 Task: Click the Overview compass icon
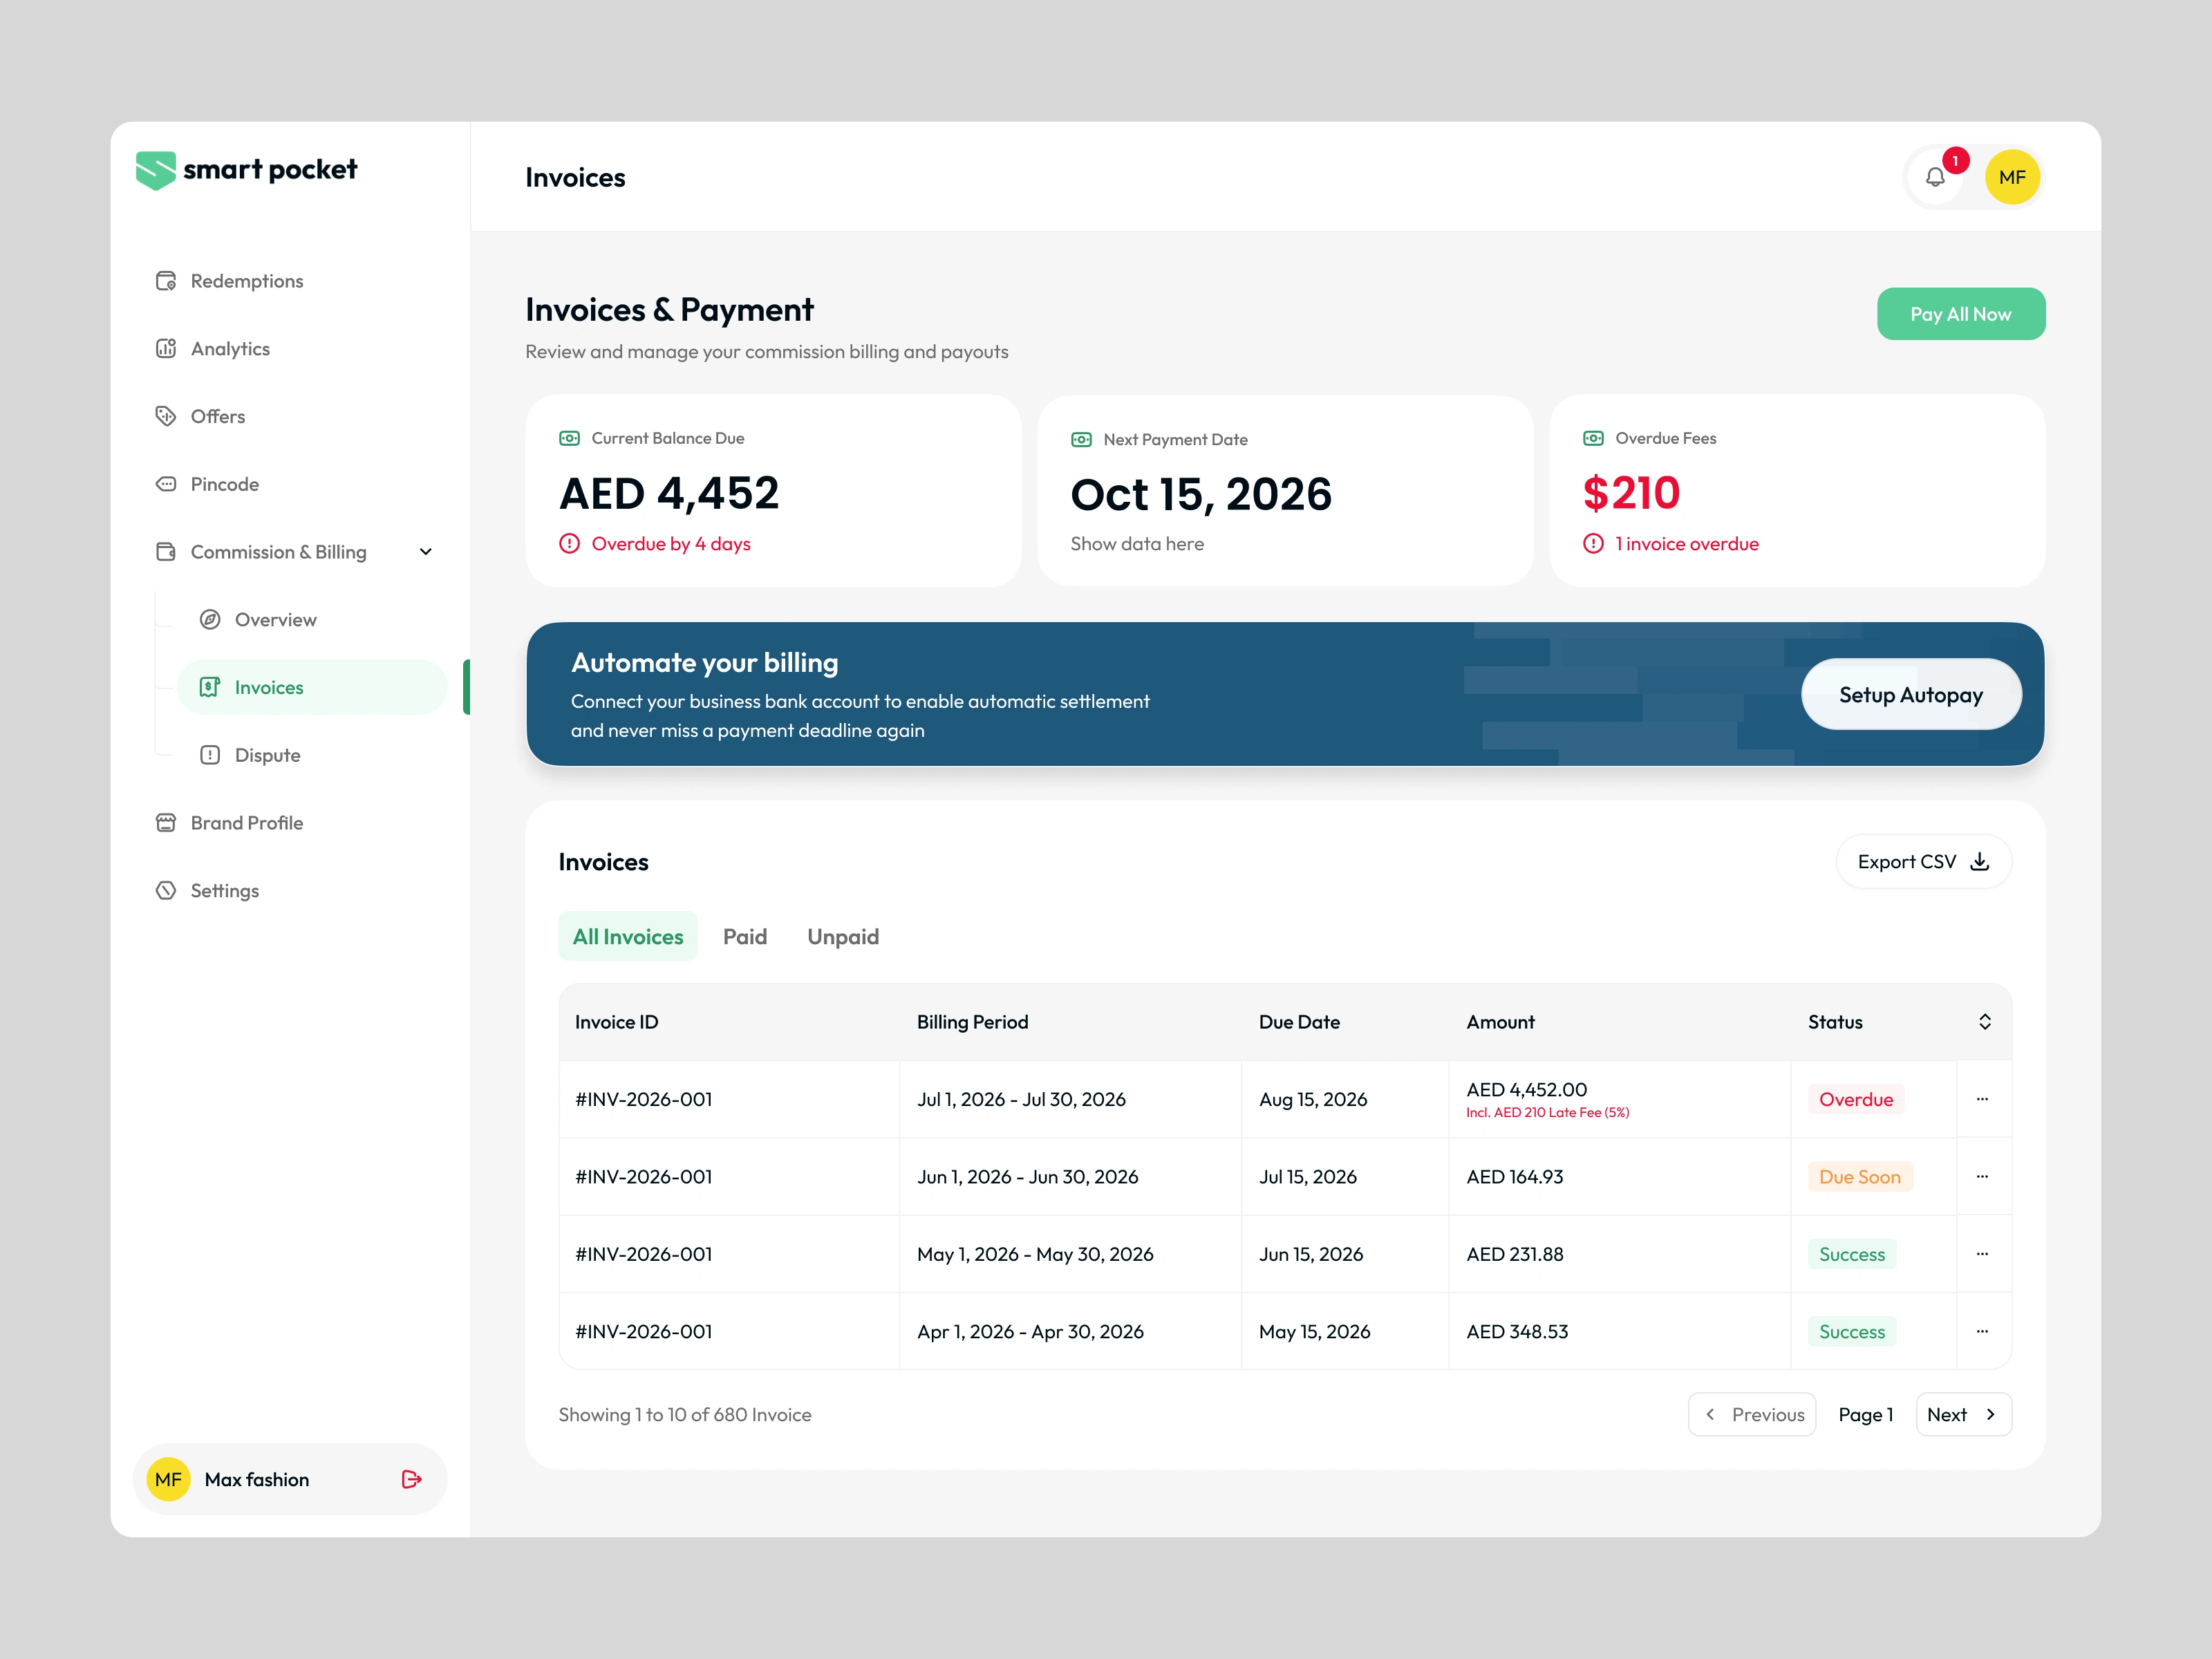pyautogui.click(x=210, y=620)
